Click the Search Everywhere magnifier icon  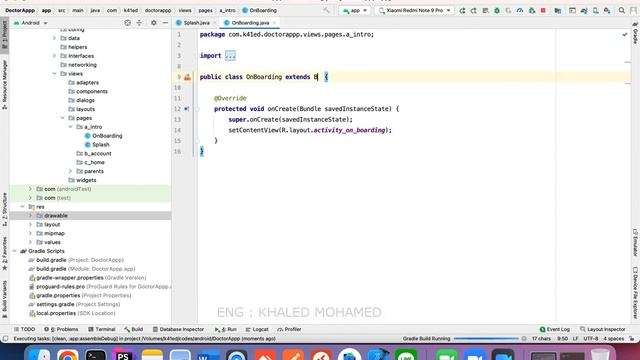621,11
